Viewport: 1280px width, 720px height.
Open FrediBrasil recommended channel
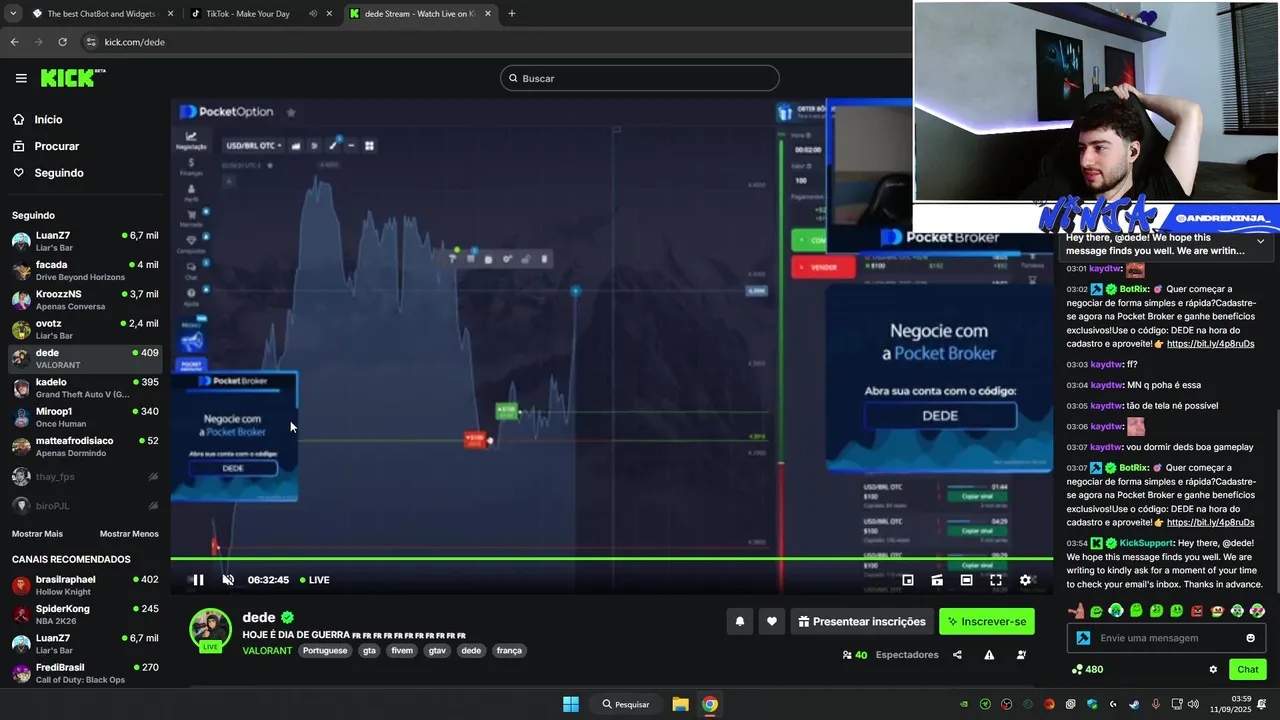pyautogui.click(x=85, y=673)
